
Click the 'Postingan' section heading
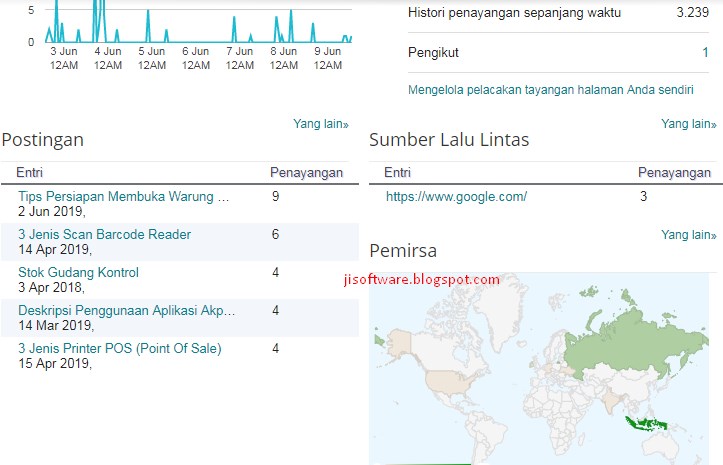43,140
